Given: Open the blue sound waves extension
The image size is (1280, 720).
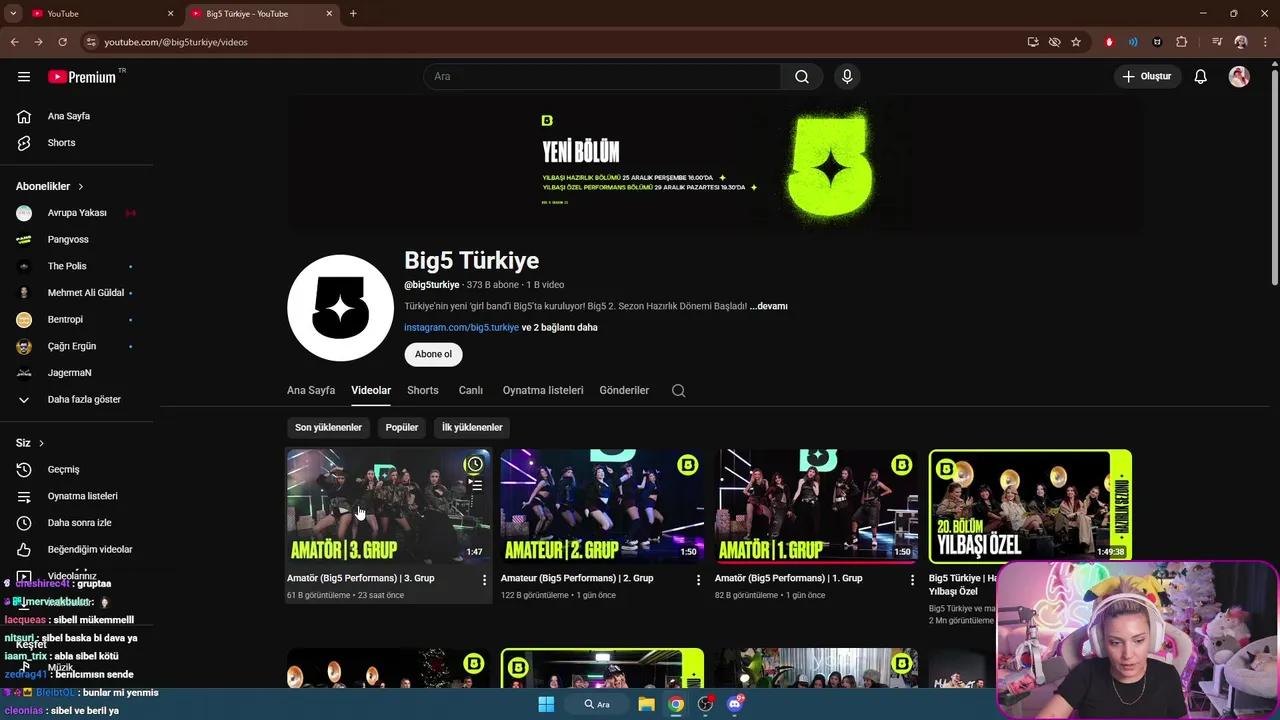Looking at the screenshot, I should pos(1133,42).
